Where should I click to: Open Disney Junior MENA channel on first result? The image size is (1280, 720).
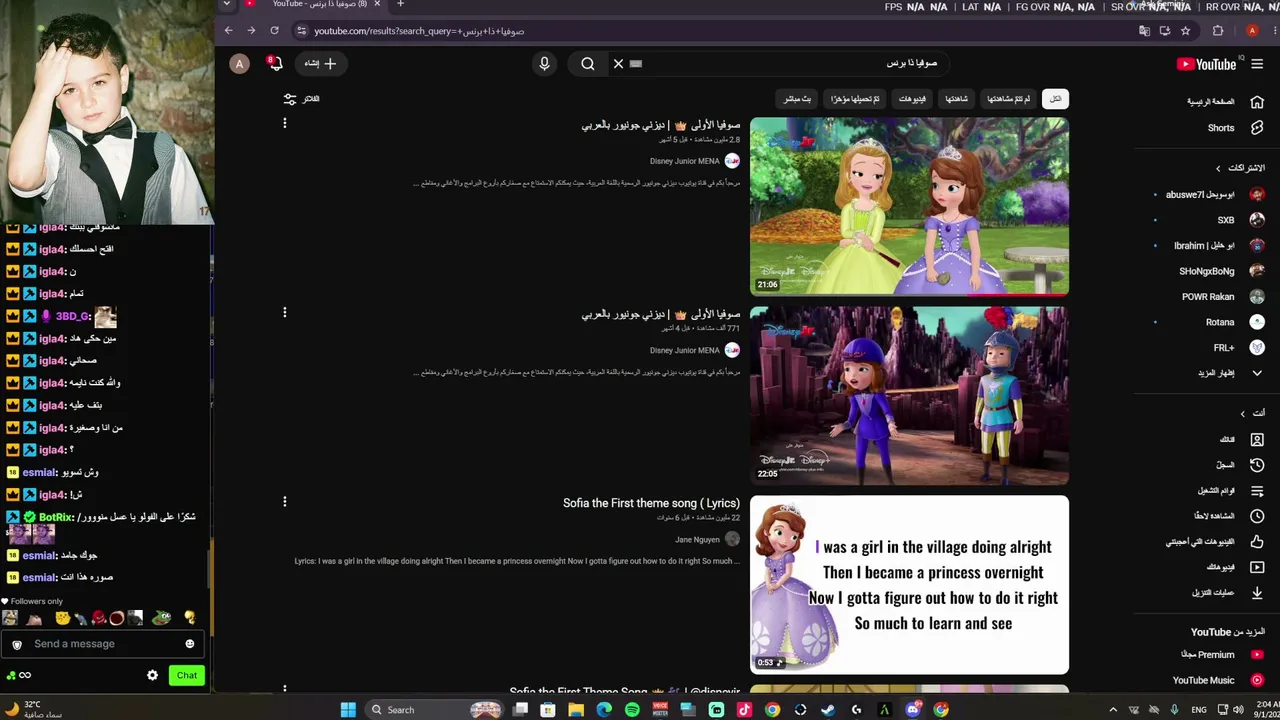click(x=685, y=161)
